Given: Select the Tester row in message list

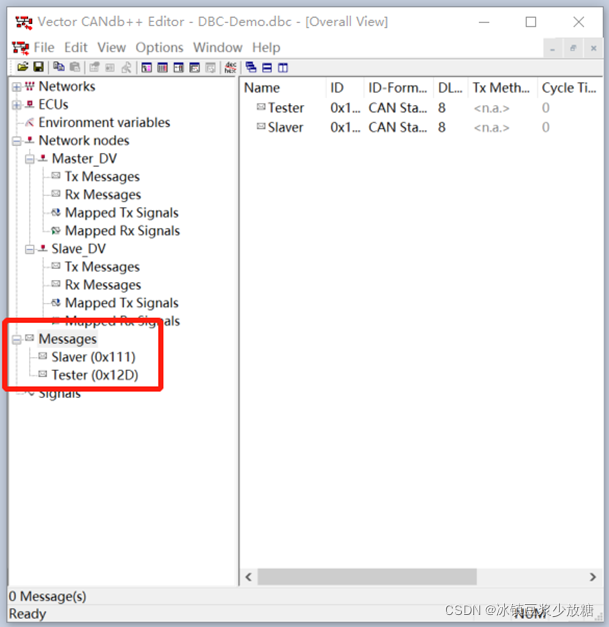Looking at the screenshot, I should pos(421,108).
